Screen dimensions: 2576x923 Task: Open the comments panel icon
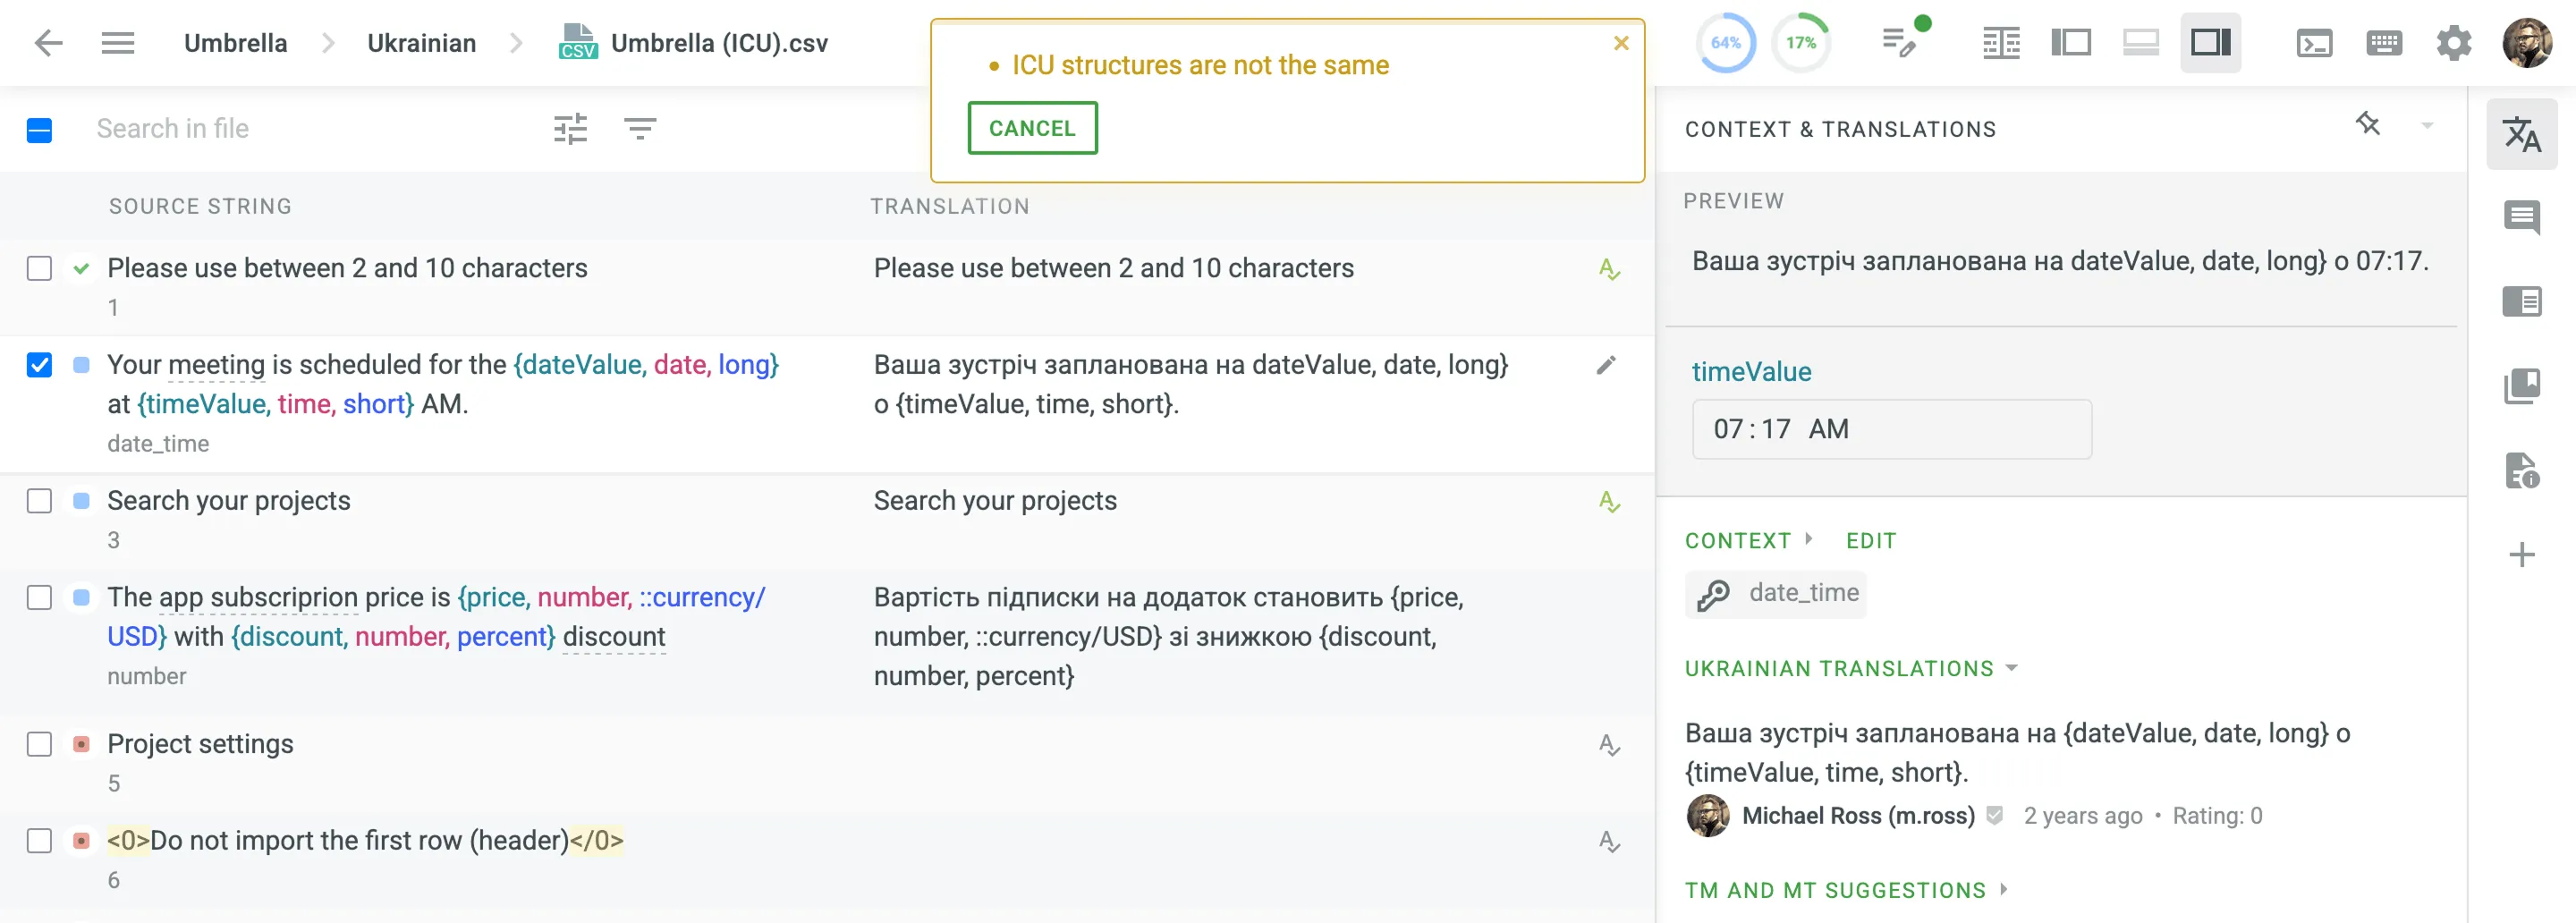click(x=2521, y=217)
